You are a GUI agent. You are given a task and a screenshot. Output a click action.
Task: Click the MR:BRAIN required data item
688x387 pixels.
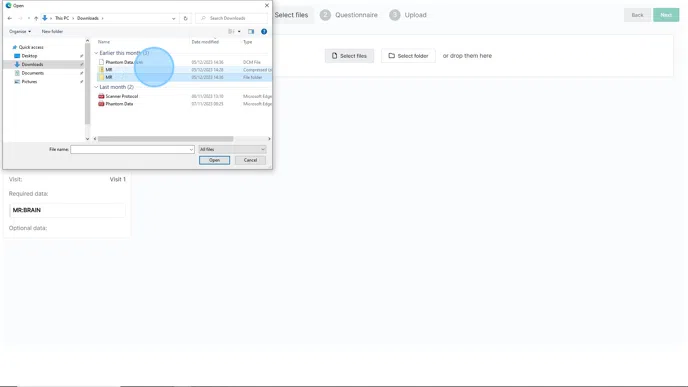tap(67, 210)
